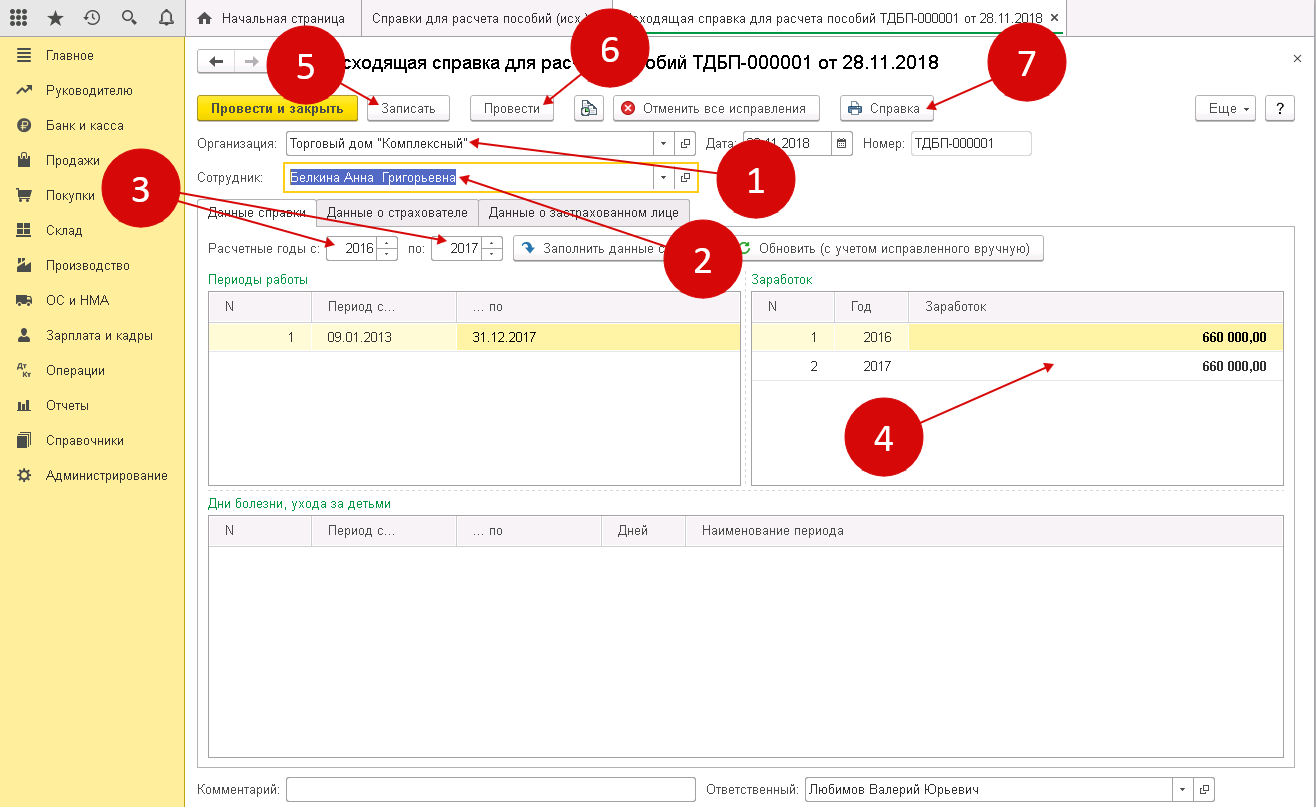Click the document report icon next to Провести
Viewport: 1316px width, 807px height.
[x=589, y=108]
